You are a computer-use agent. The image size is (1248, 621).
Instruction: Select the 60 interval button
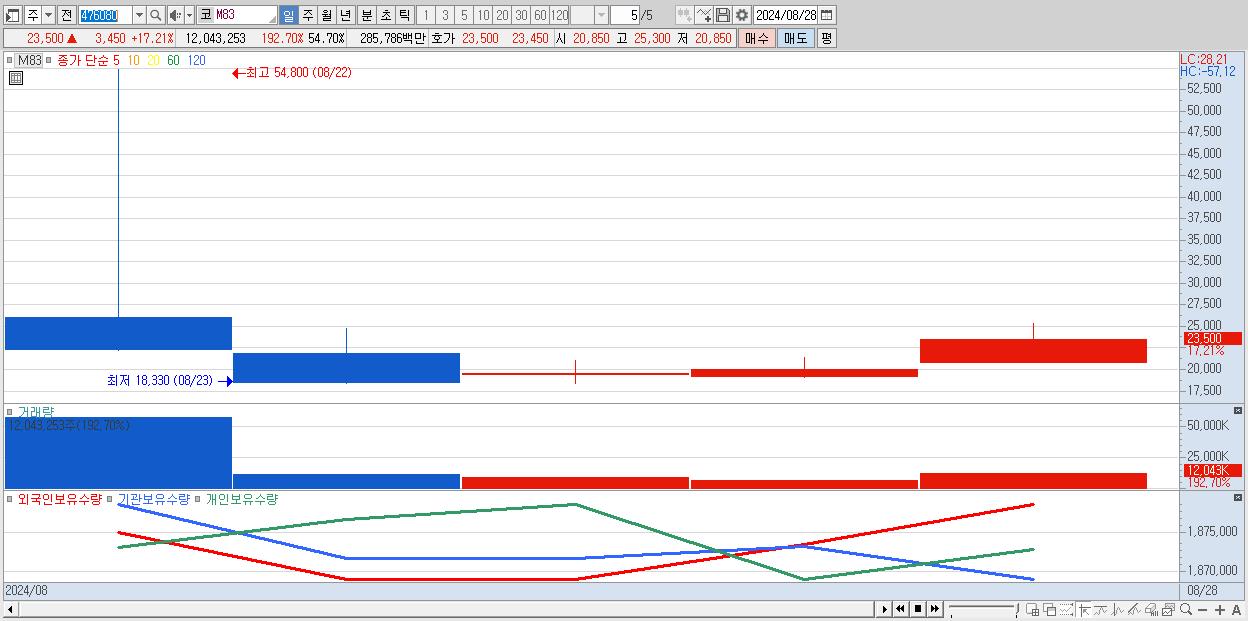(x=540, y=15)
